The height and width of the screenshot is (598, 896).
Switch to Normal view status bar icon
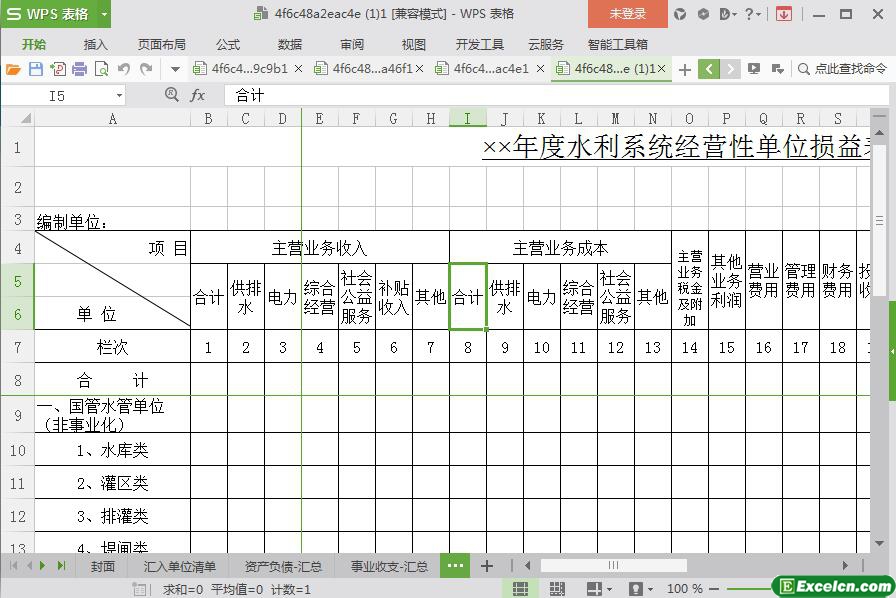tap(520, 589)
